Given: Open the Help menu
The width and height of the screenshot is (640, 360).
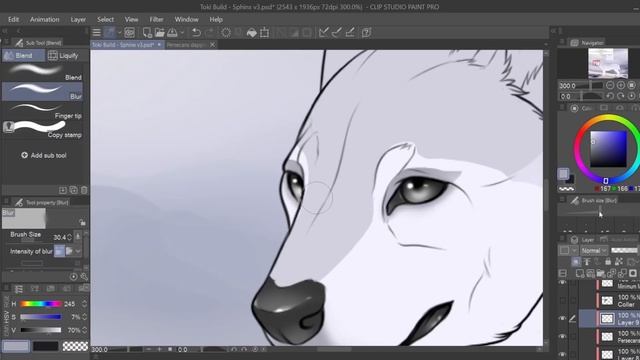Looking at the screenshot, I should 216,19.
